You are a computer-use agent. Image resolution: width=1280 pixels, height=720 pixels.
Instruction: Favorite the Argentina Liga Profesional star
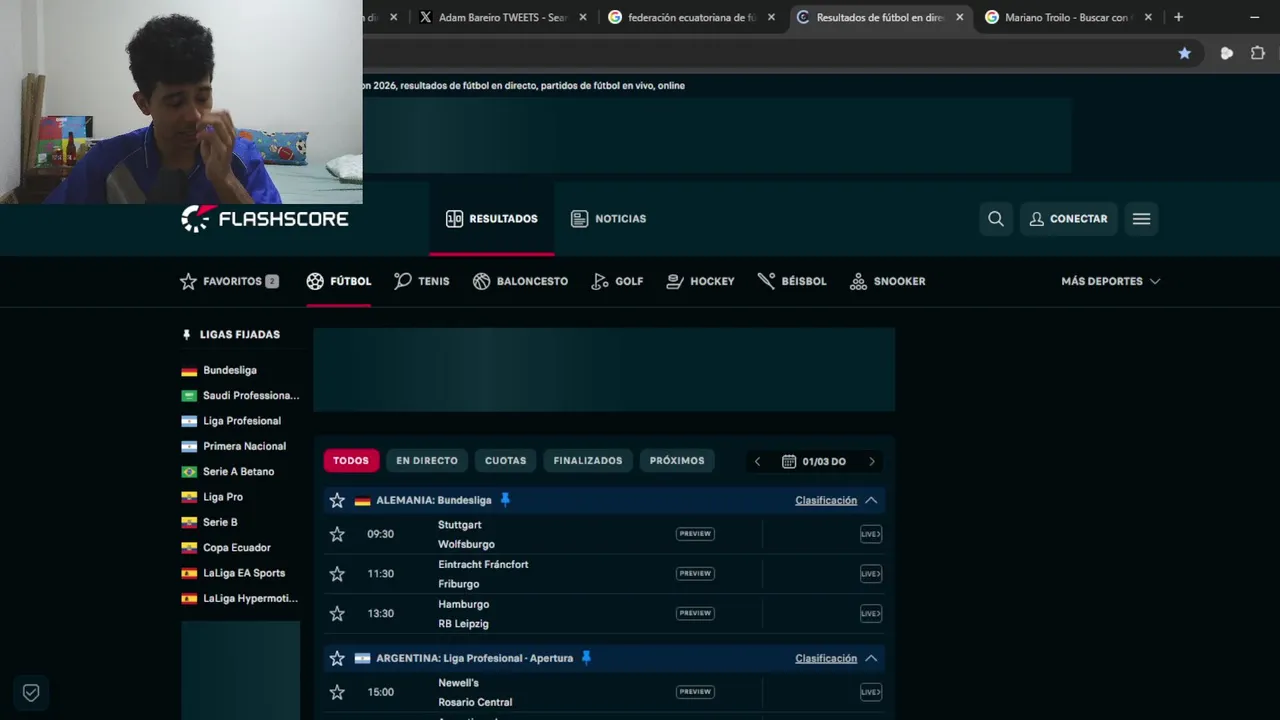[x=337, y=658]
